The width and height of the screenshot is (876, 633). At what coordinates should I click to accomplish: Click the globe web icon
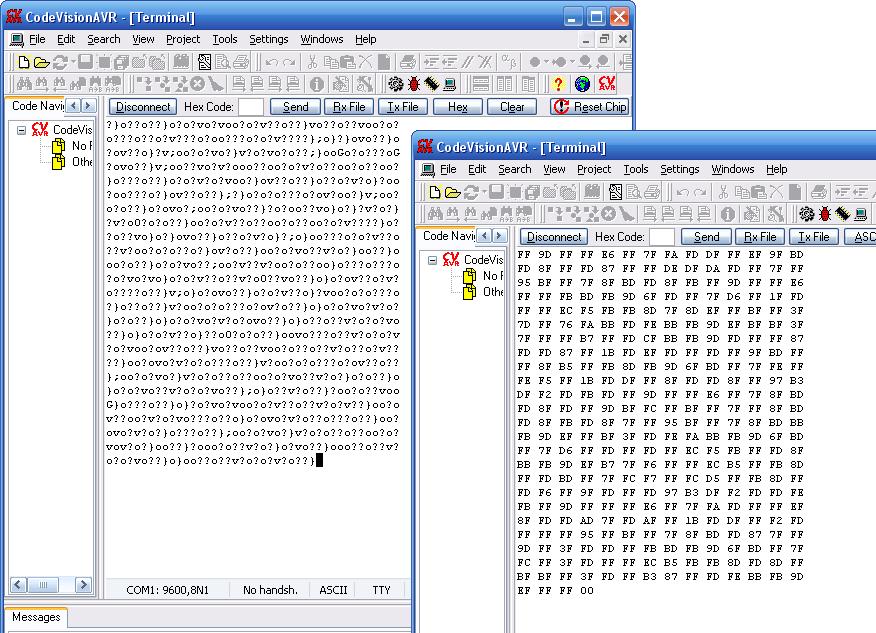point(582,84)
